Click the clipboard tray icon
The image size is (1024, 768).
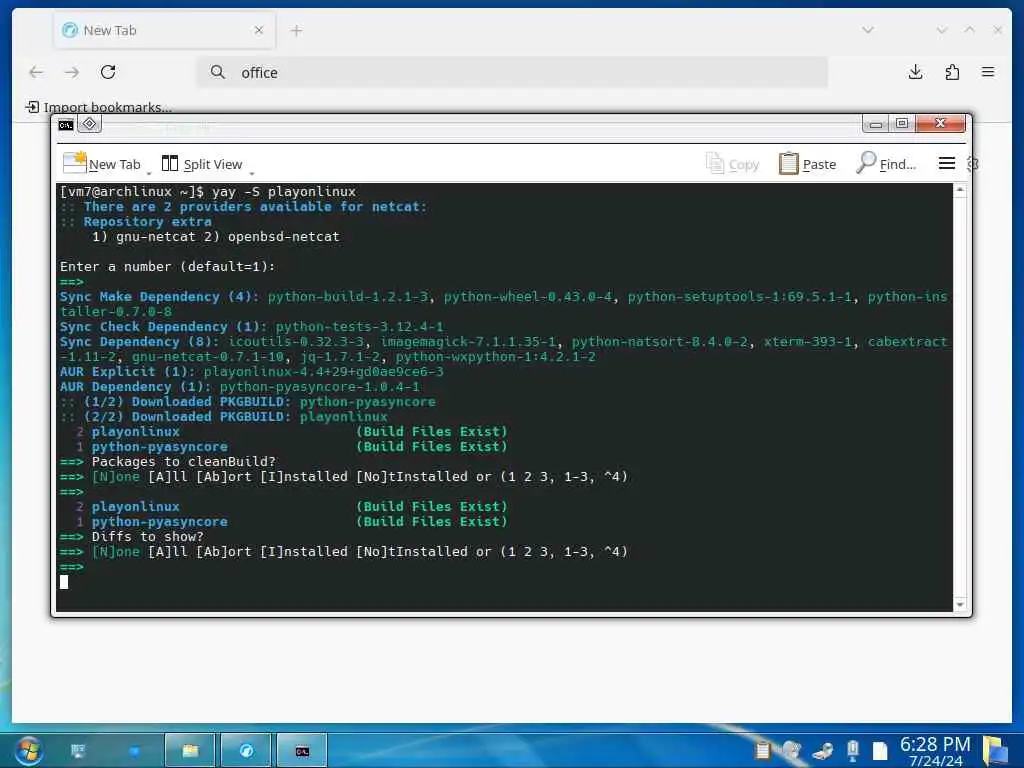point(761,751)
